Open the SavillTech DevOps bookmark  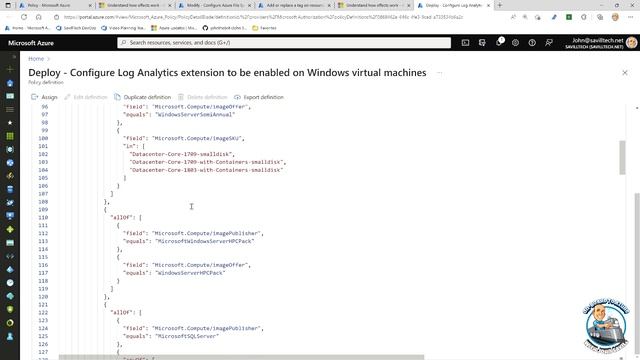(76, 28)
